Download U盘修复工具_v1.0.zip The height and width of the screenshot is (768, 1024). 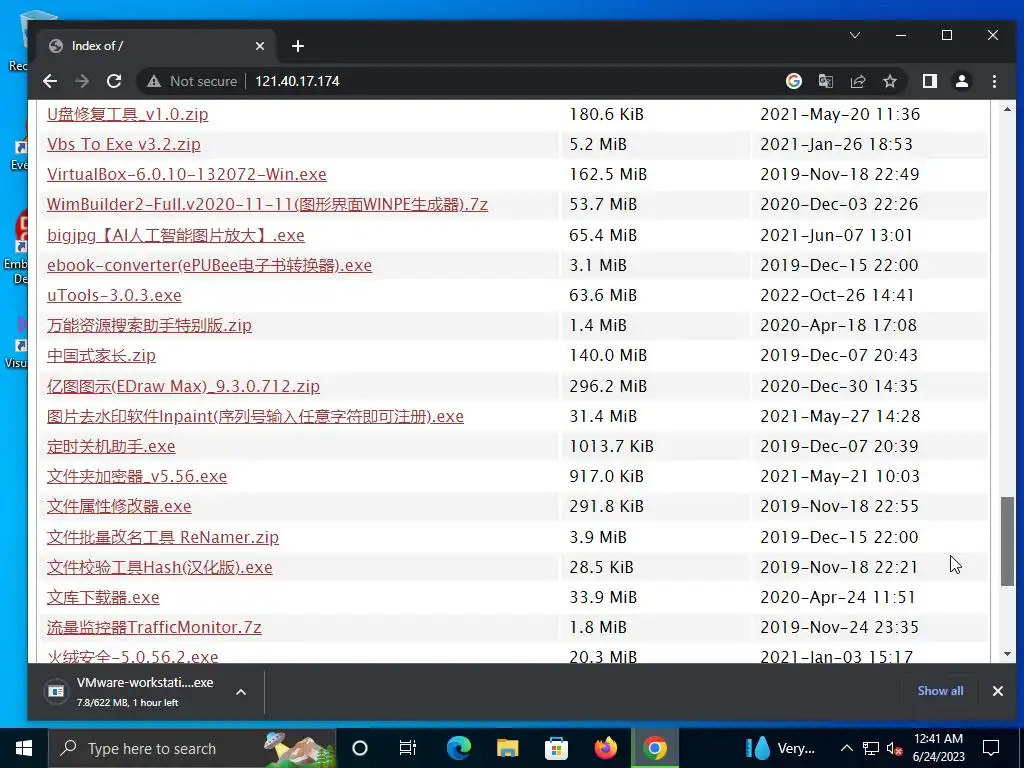(x=127, y=114)
